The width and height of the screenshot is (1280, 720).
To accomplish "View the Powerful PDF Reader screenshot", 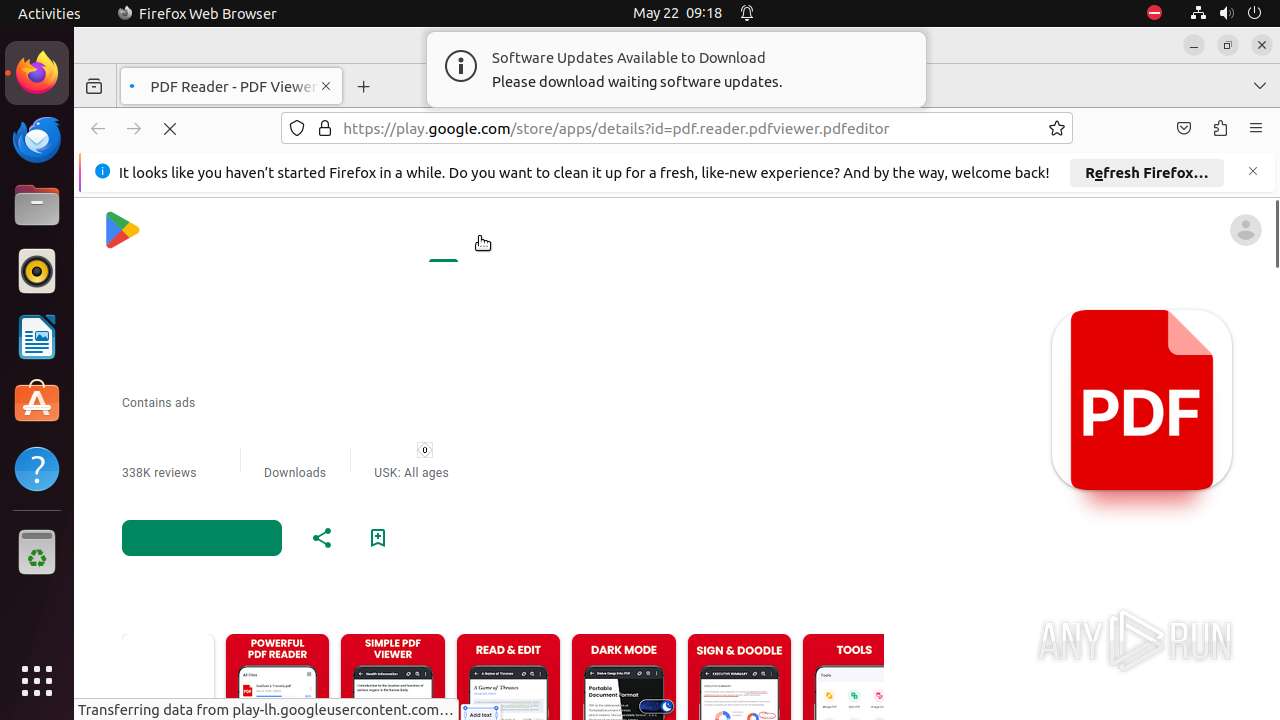I will [277, 677].
